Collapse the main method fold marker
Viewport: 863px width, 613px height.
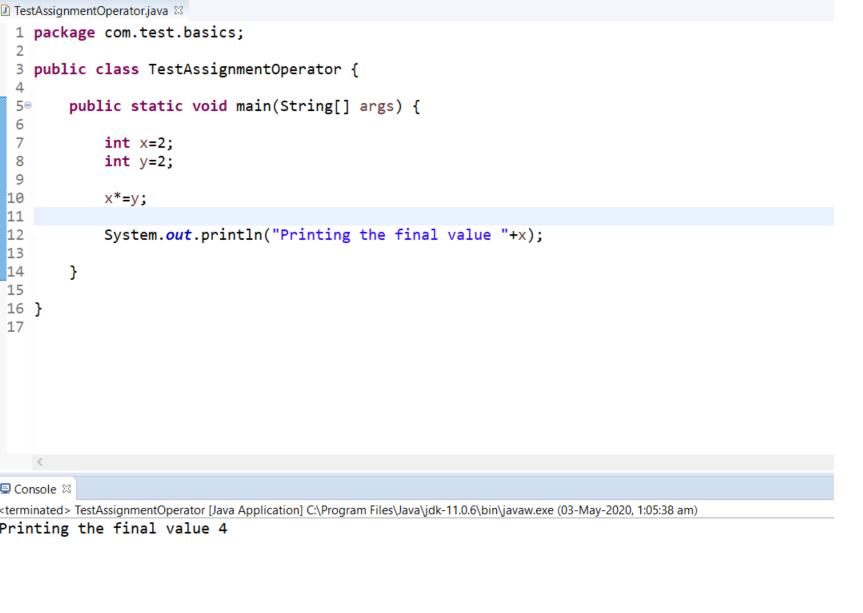tap(28, 106)
